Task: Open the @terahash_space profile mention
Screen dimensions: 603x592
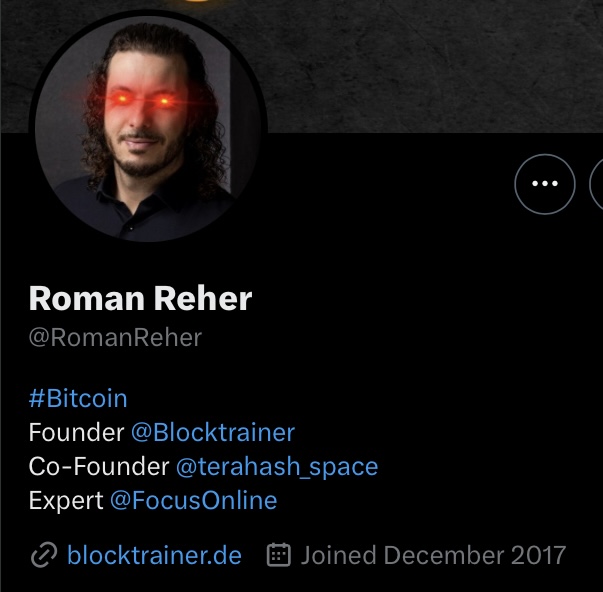Action: pos(277,467)
